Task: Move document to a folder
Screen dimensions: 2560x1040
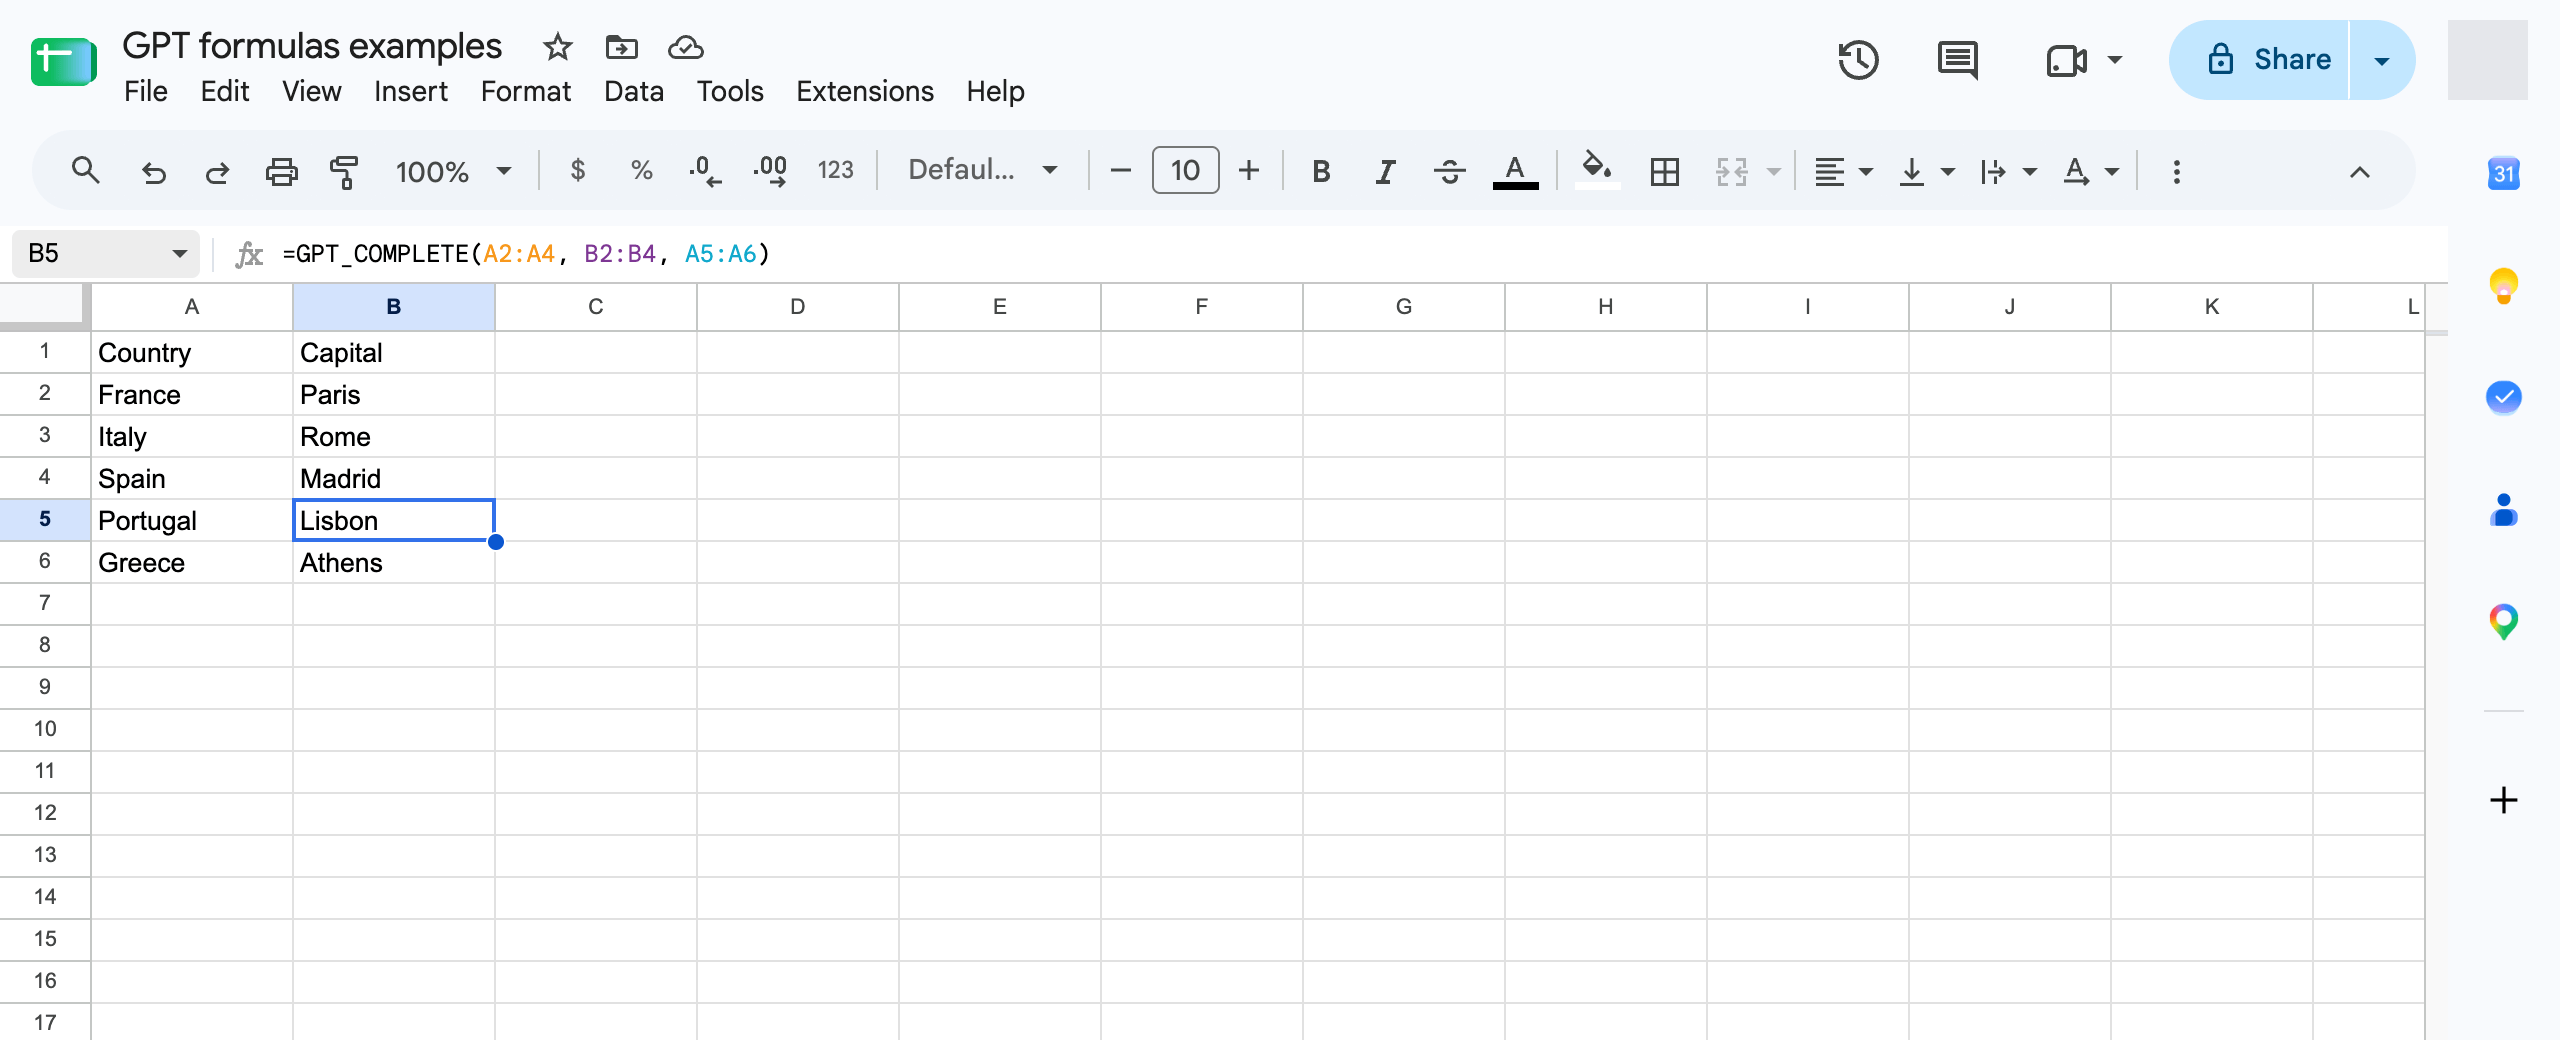Action: click(x=621, y=47)
